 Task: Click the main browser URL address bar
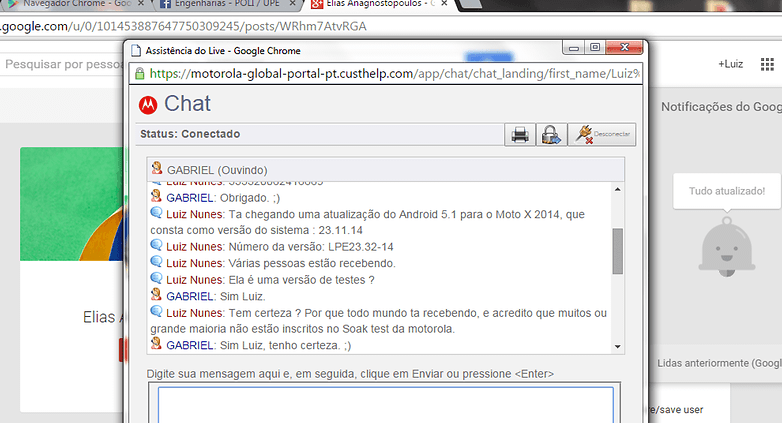389,26
